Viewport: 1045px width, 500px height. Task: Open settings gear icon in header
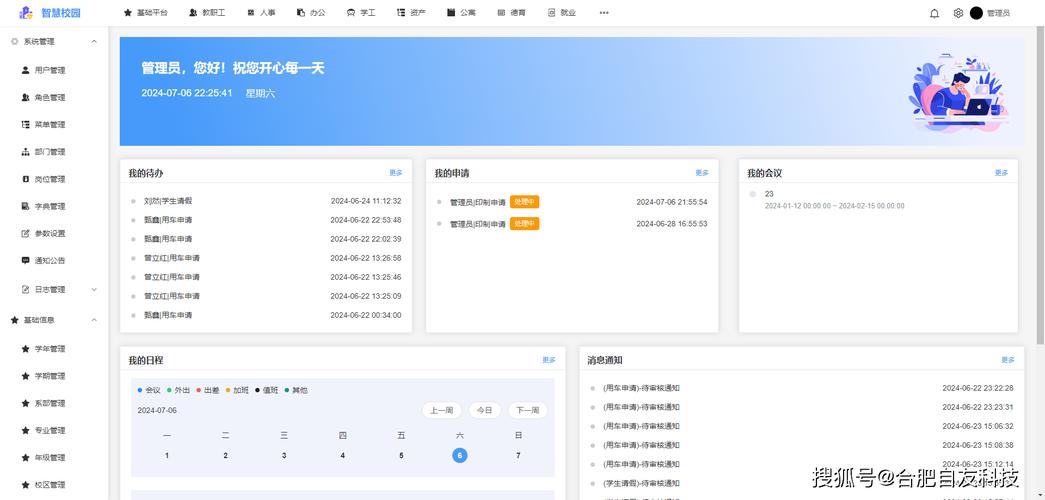point(958,13)
